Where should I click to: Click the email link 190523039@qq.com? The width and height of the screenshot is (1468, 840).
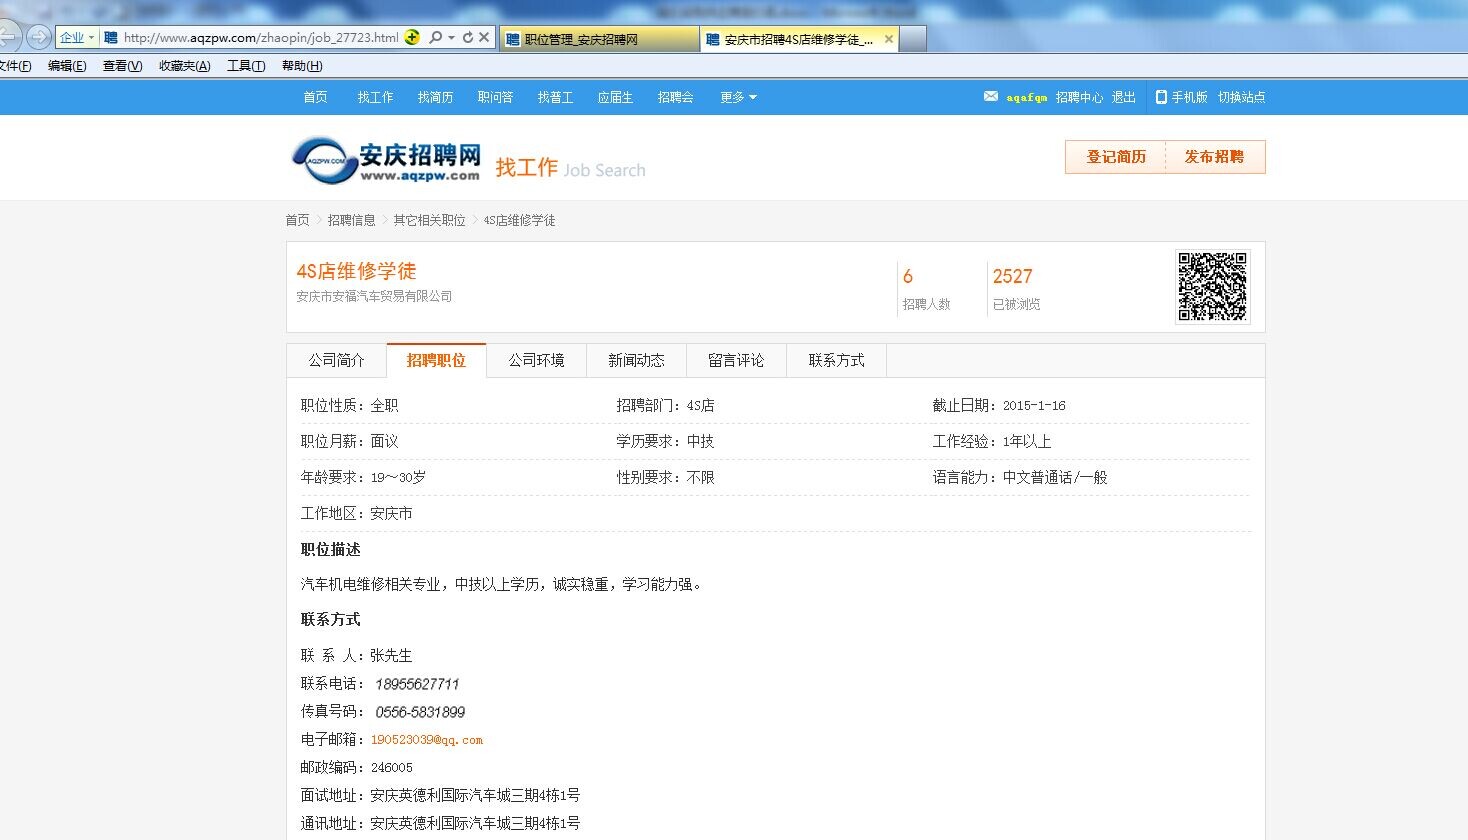click(426, 740)
